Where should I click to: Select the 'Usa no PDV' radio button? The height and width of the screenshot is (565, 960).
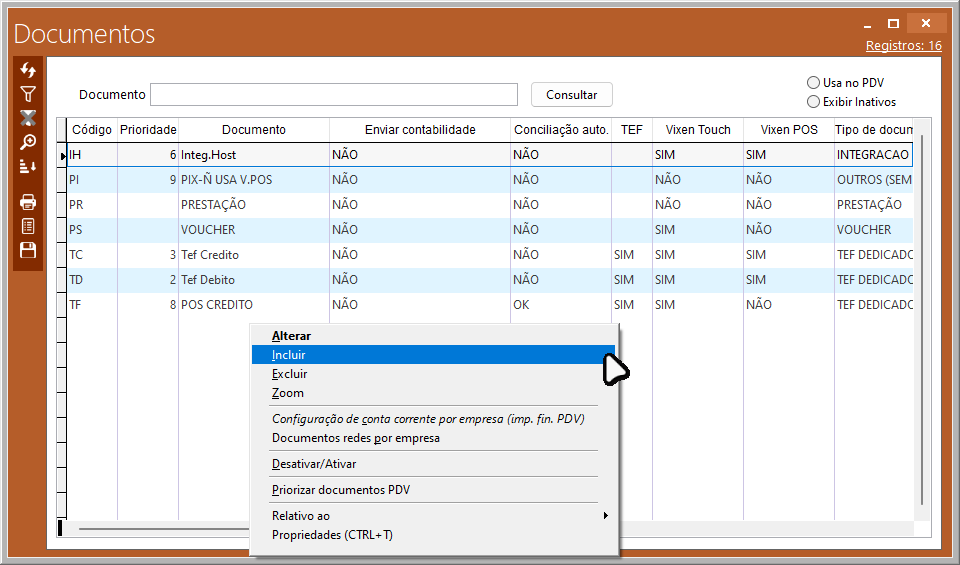(x=813, y=83)
